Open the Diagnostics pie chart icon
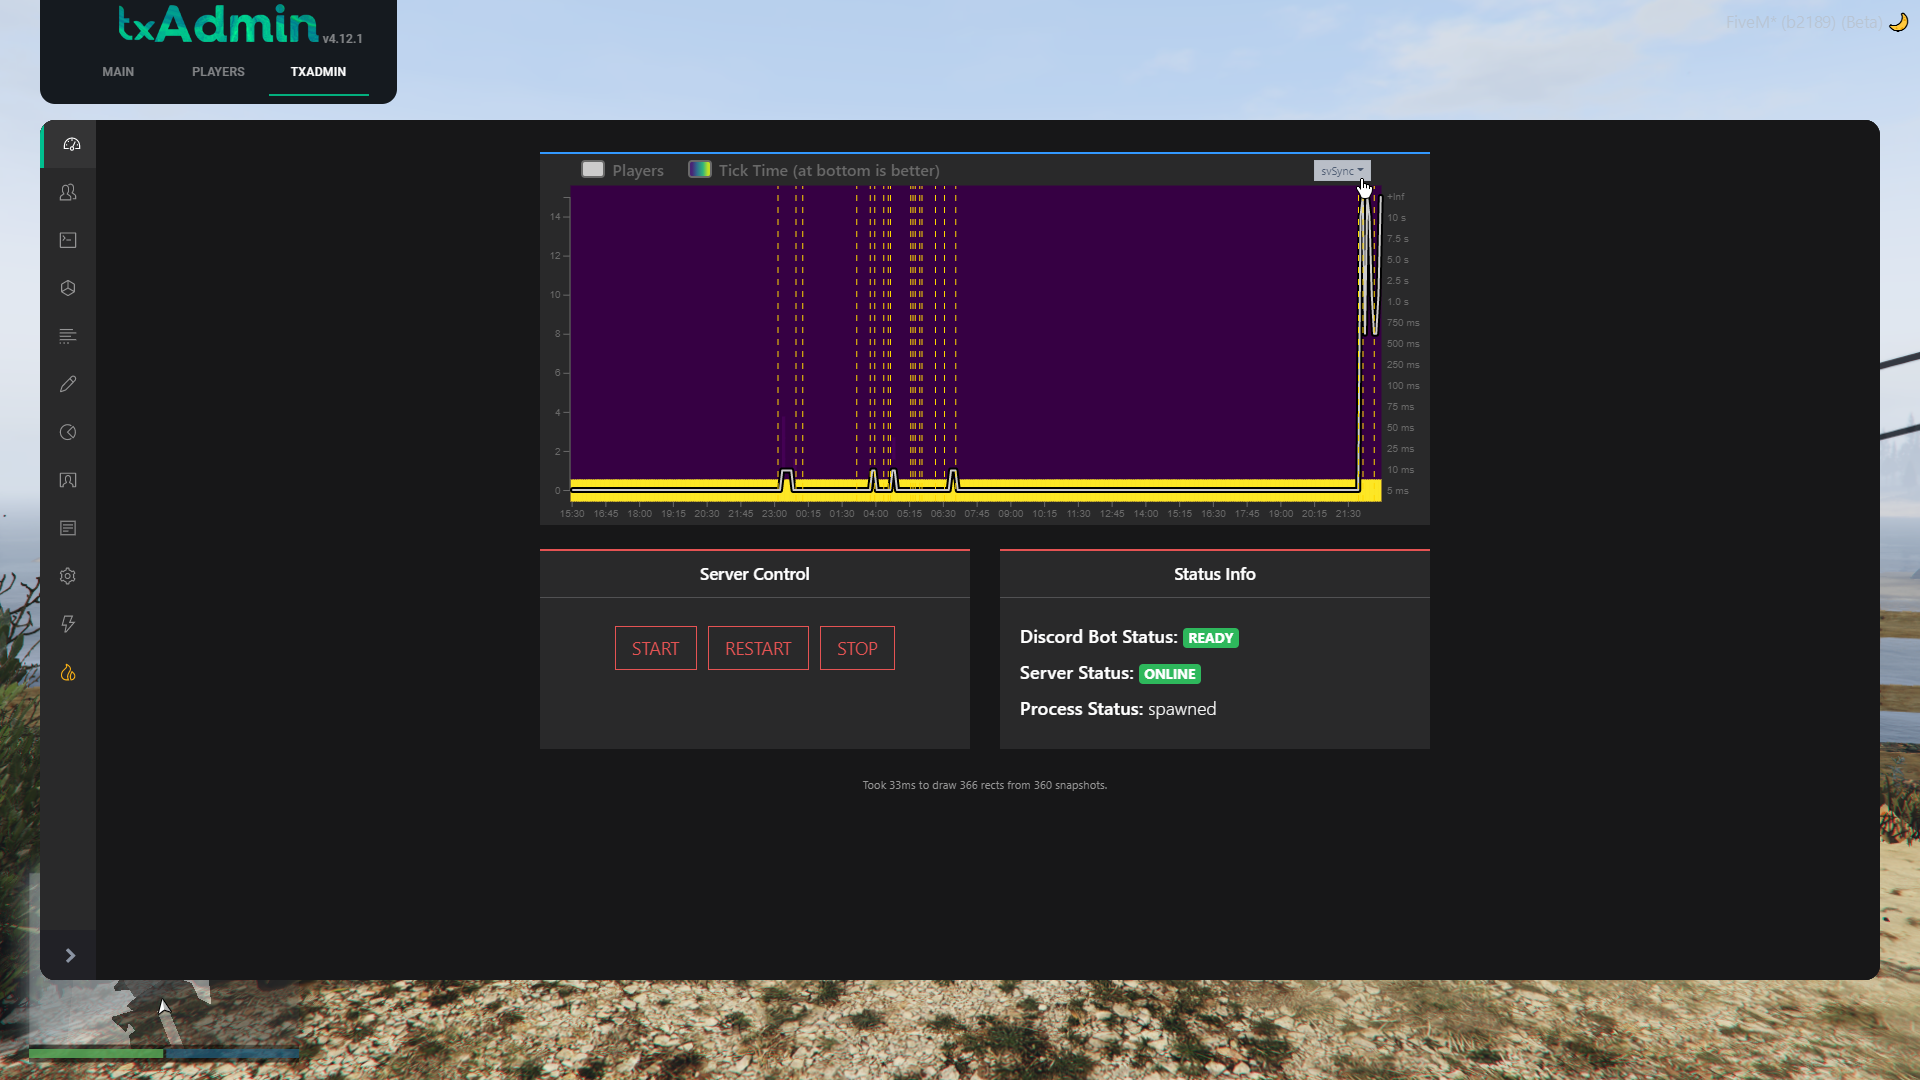1920x1080 pixels. point(68,432)
